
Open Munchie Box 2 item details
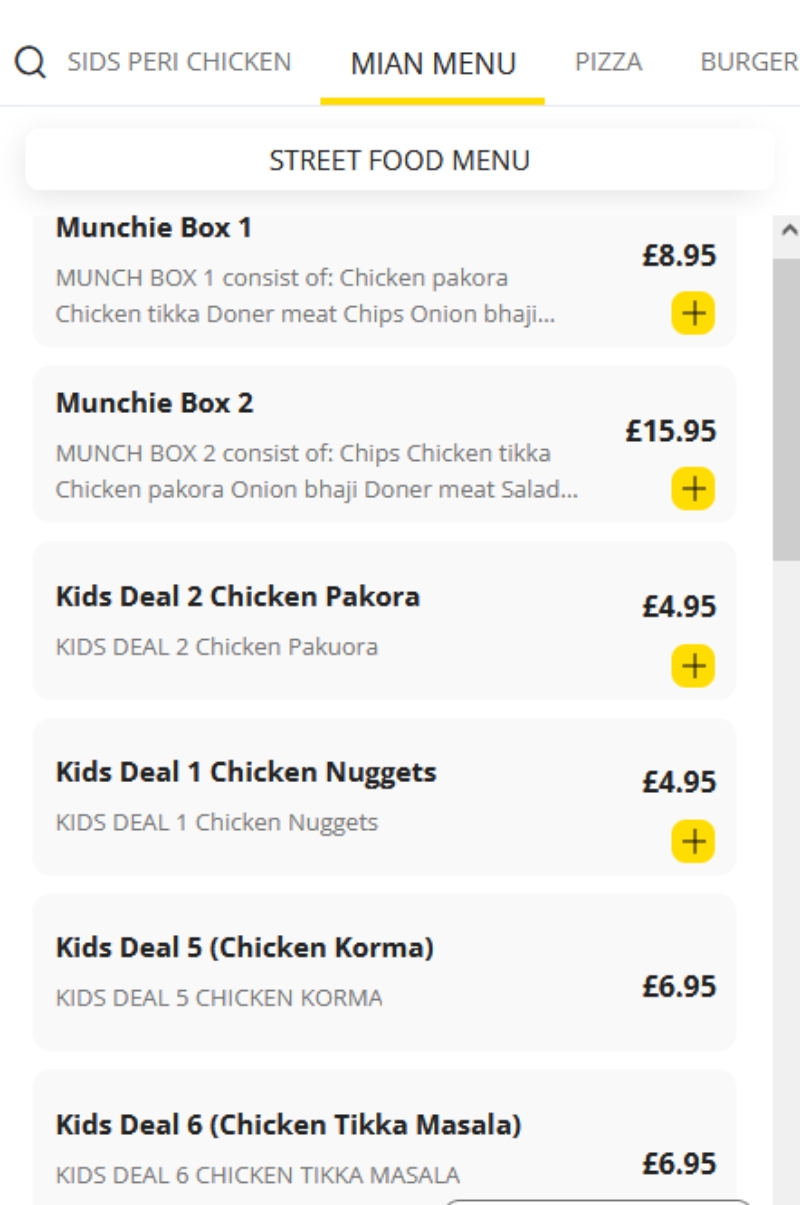[385, 444]
